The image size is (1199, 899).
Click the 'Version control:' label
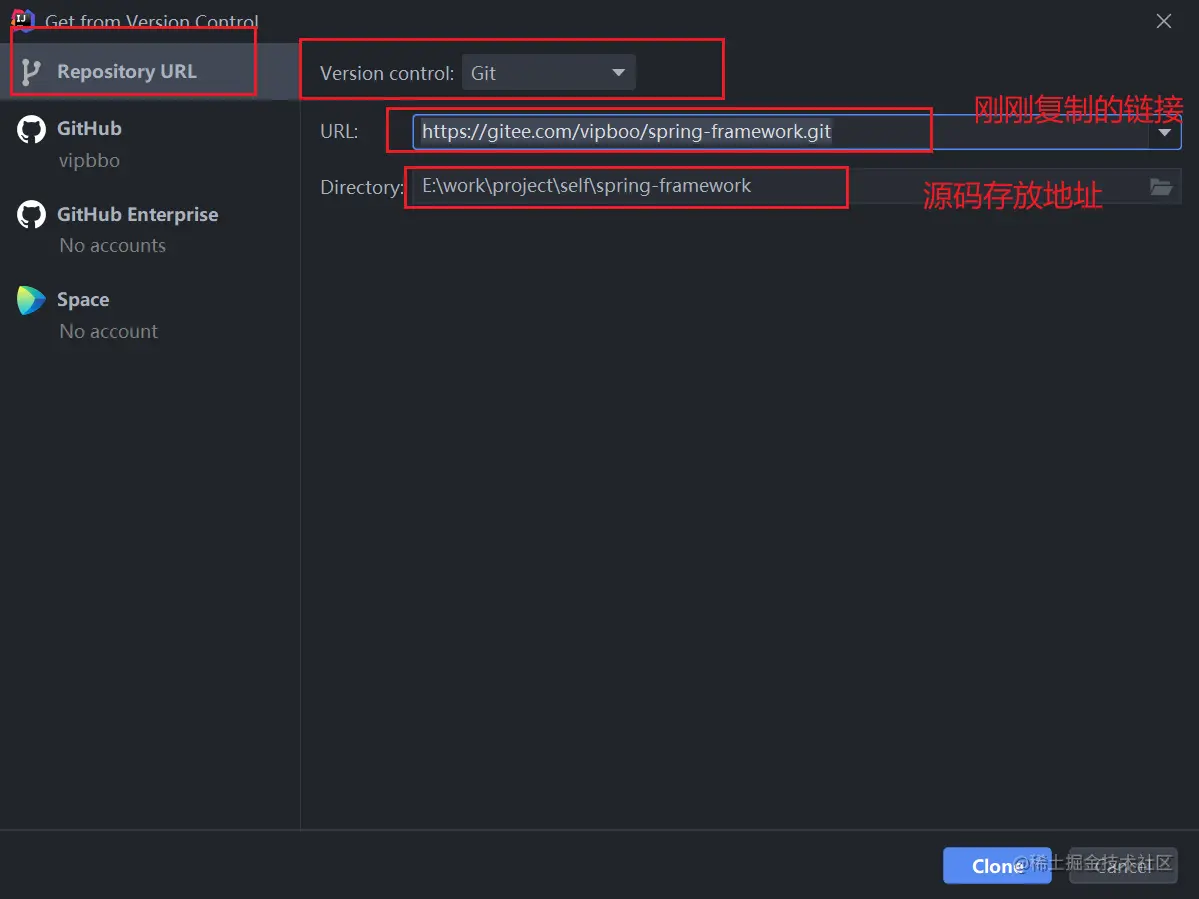(x=387, y=73)
